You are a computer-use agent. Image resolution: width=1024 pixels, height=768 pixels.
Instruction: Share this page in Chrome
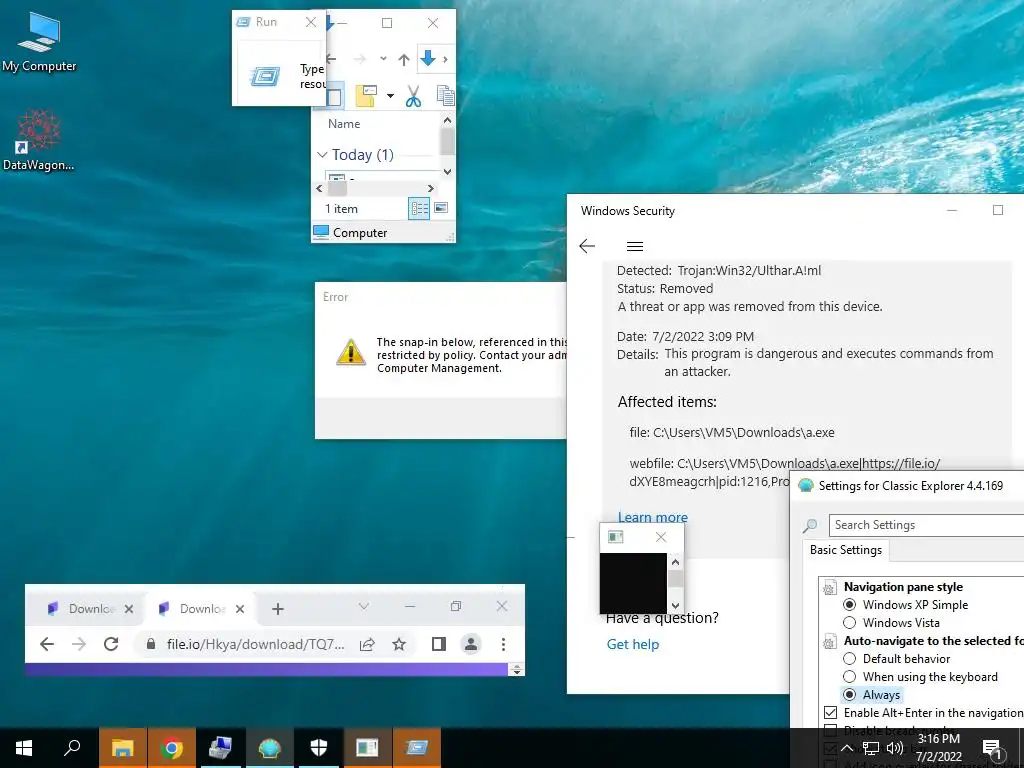coord(367,645)
